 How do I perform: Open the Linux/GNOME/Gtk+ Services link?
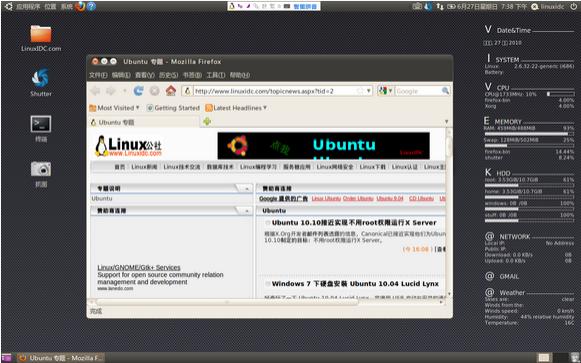coord(139,267)
